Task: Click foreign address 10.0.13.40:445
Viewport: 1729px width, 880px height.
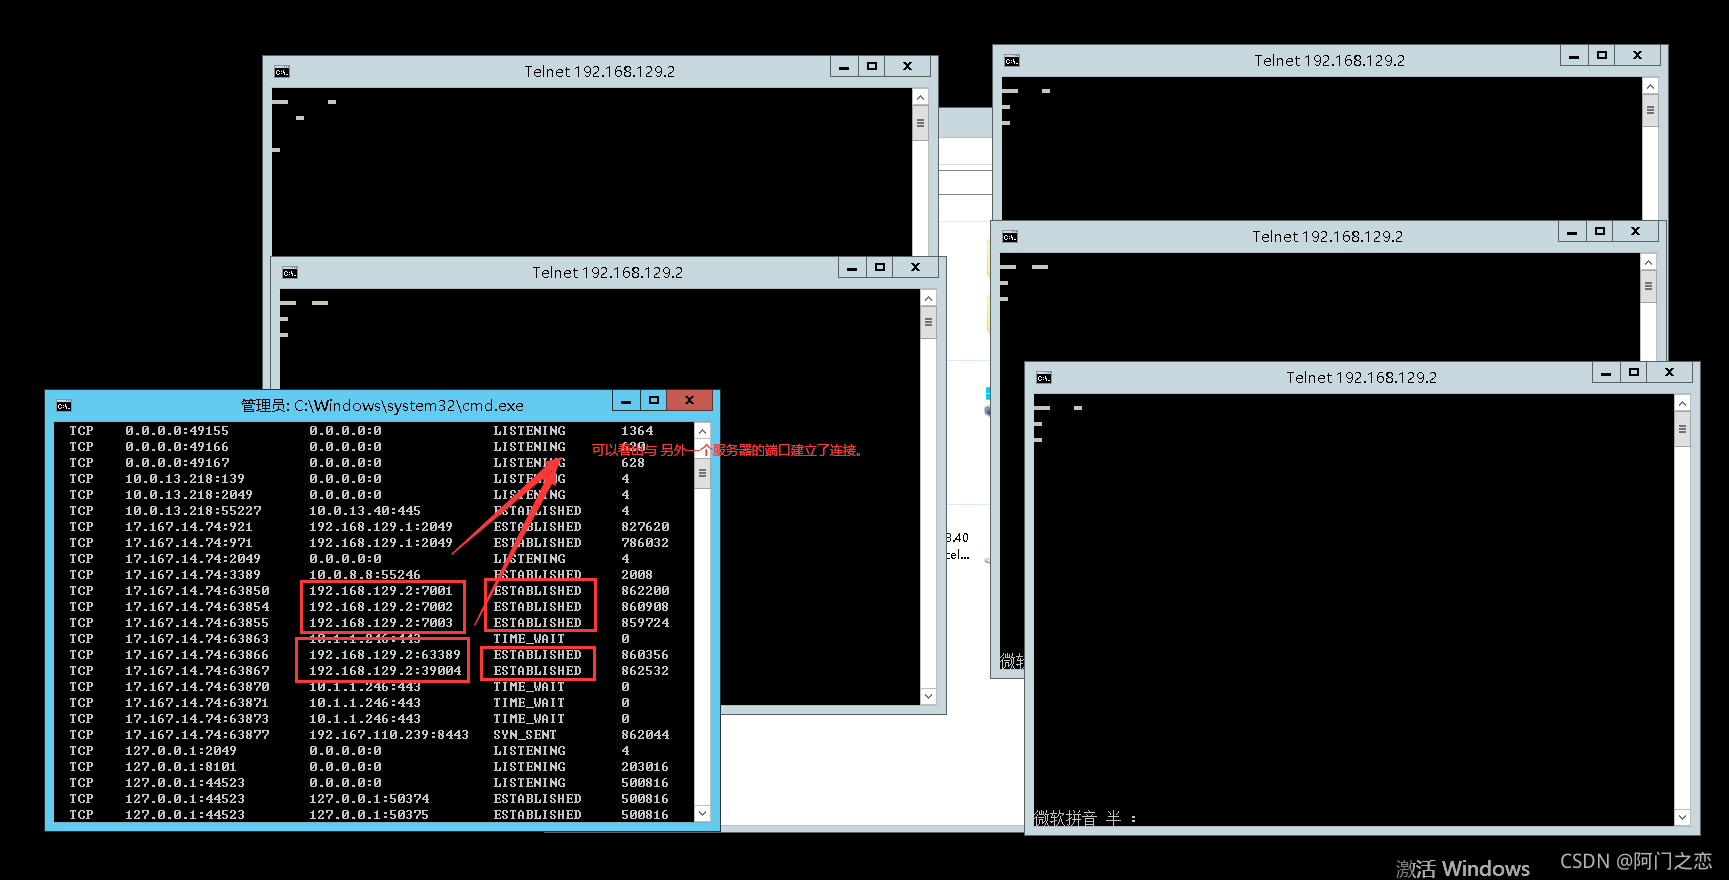Action: [365, 511]
